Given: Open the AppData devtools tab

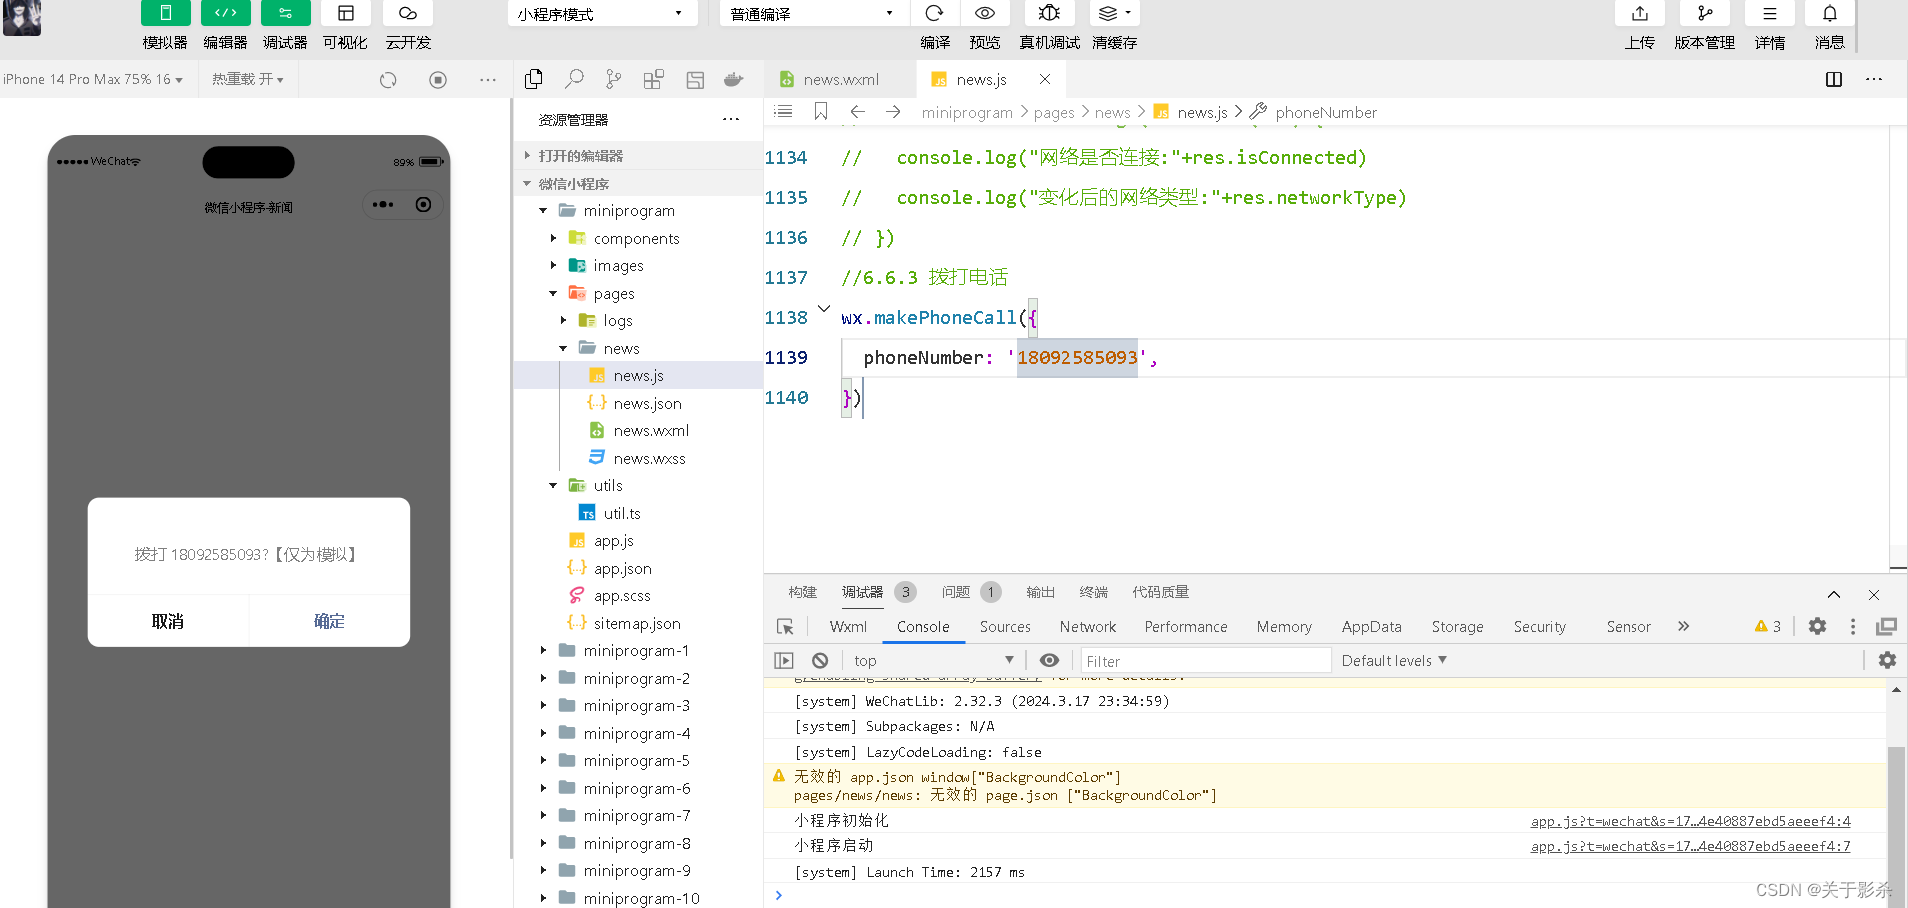Looking at the screenshot, I should coord(1371,626).
